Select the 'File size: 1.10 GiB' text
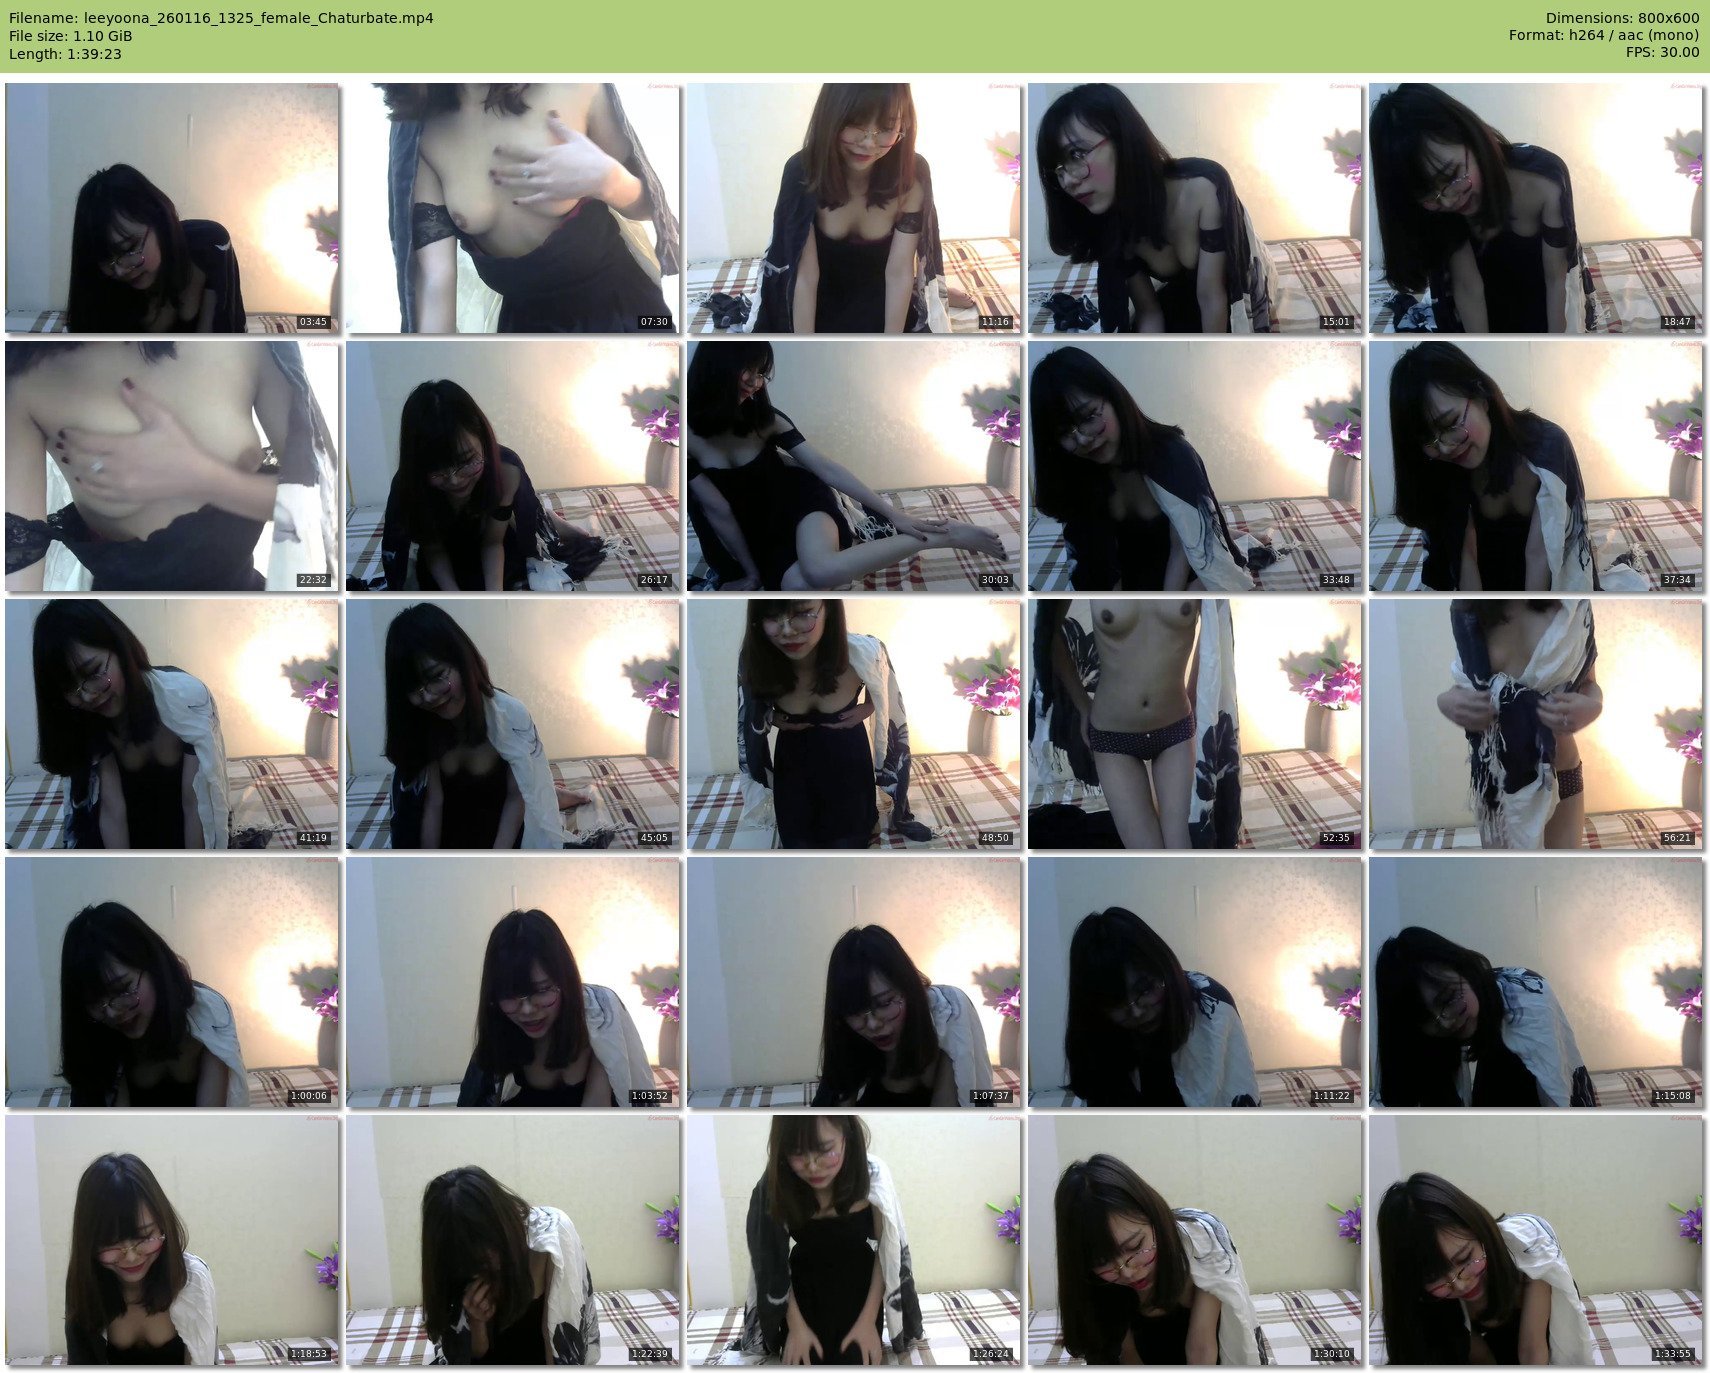The width and height of the screenshot is (1710, 1373). point(70,36)
